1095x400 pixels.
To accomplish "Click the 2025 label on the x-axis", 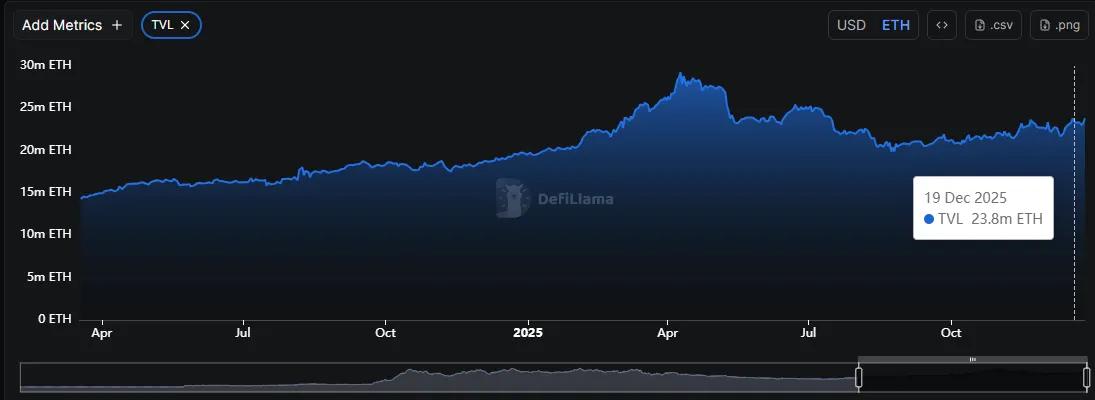I will (x=526, y=333).
